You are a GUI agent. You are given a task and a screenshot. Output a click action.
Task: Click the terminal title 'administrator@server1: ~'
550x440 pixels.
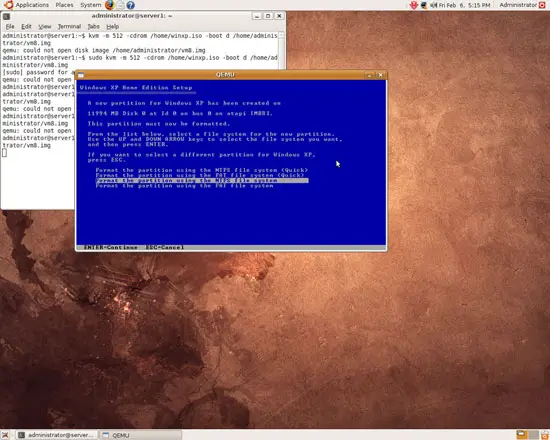(132, 16)
